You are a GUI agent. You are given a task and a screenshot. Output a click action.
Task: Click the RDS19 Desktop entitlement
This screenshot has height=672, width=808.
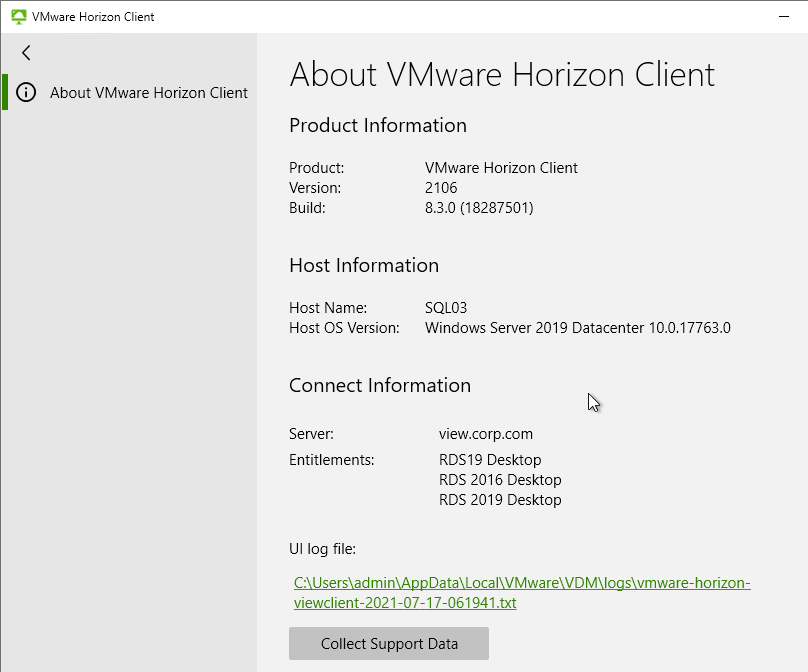coord(490,460)
